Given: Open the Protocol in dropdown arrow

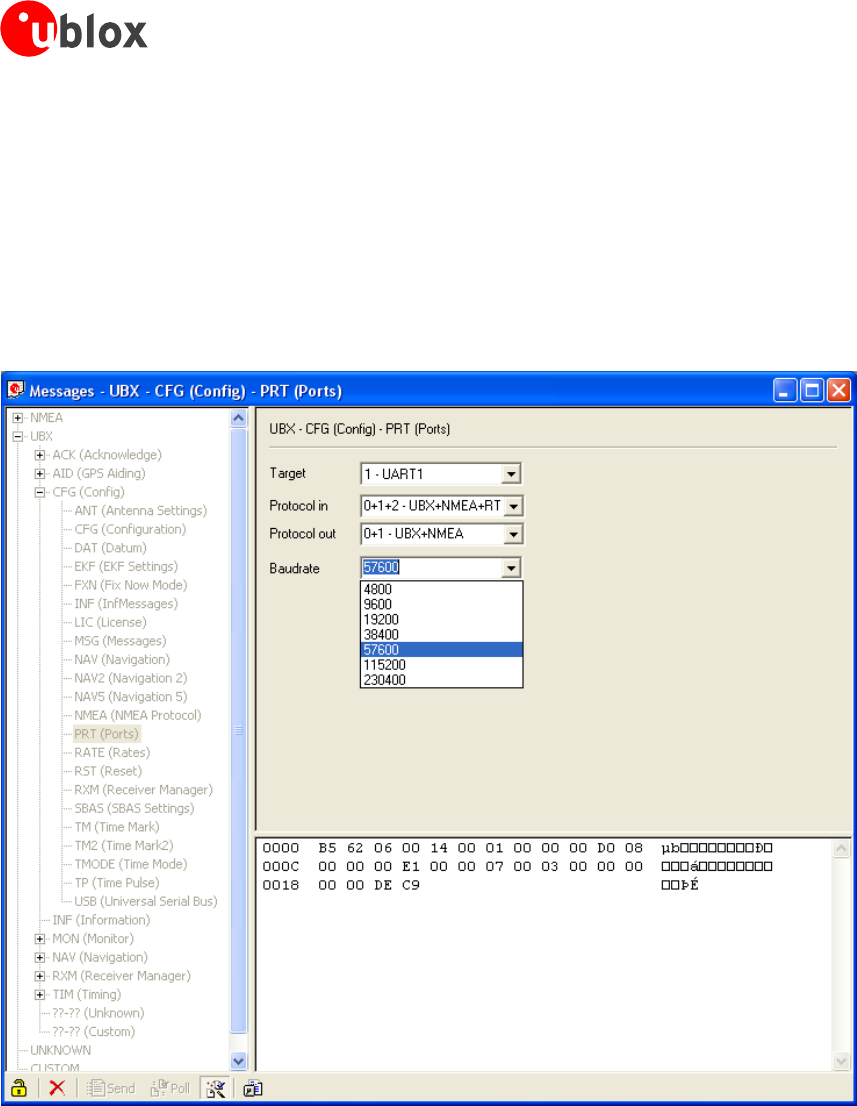Looking at the screenshot, I should tap(513, 506).
